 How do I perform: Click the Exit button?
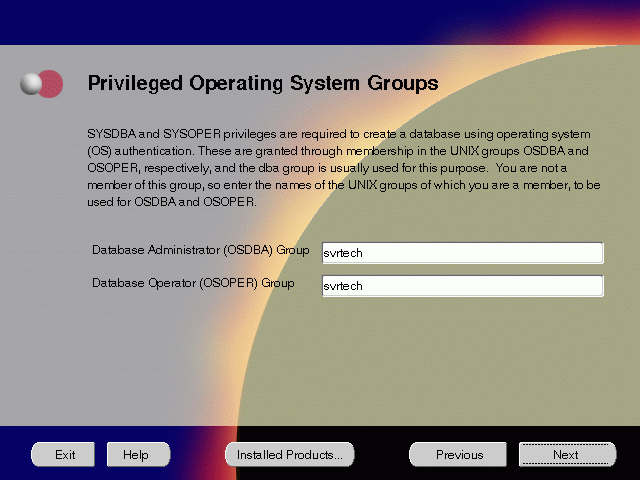pos(63,454)
